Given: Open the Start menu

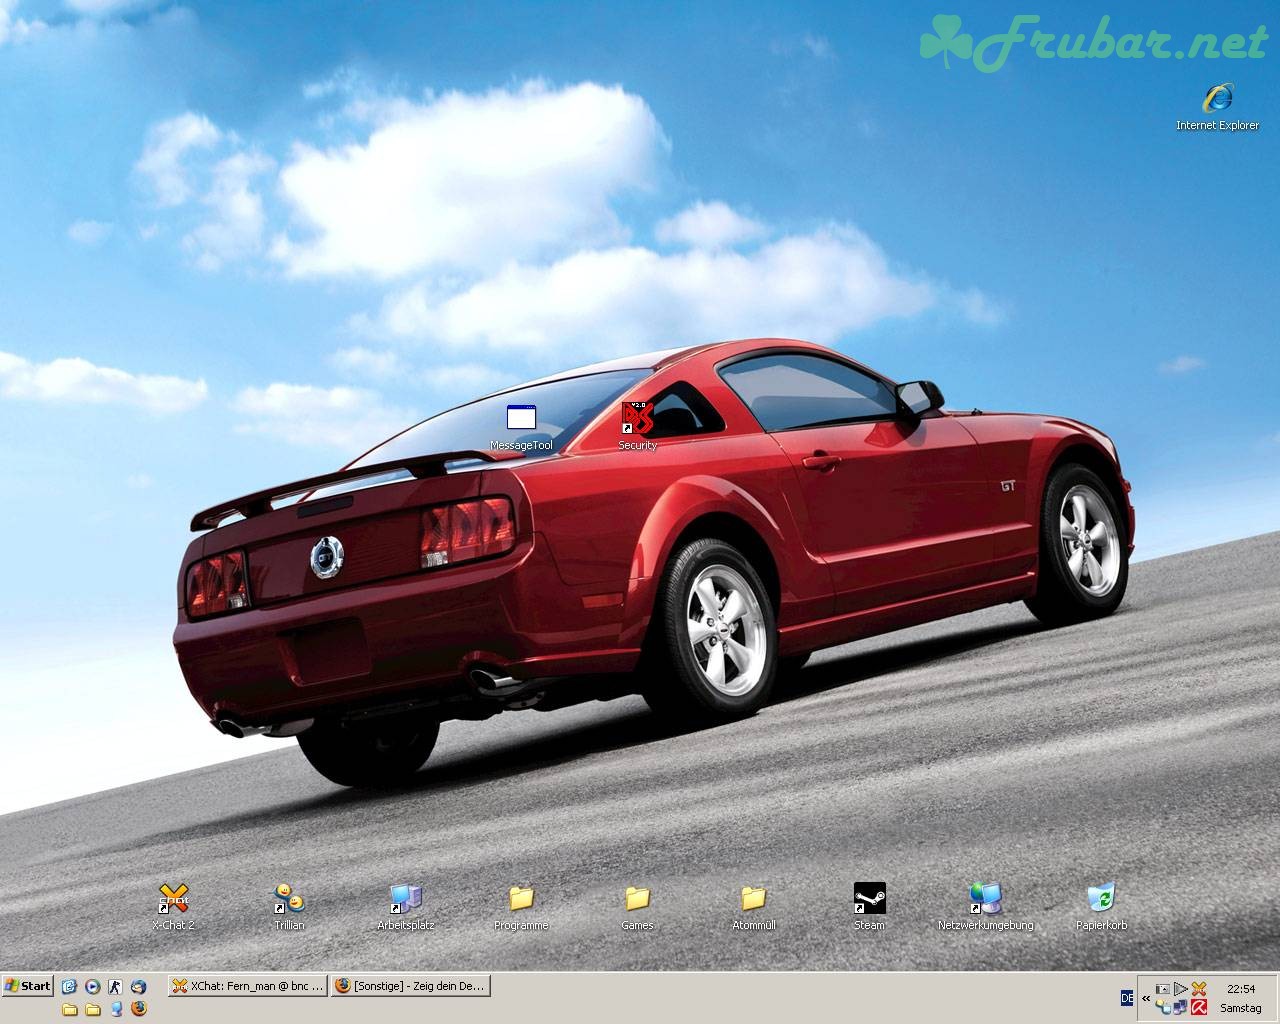Looking at the screenshot, I should (28, 986).
